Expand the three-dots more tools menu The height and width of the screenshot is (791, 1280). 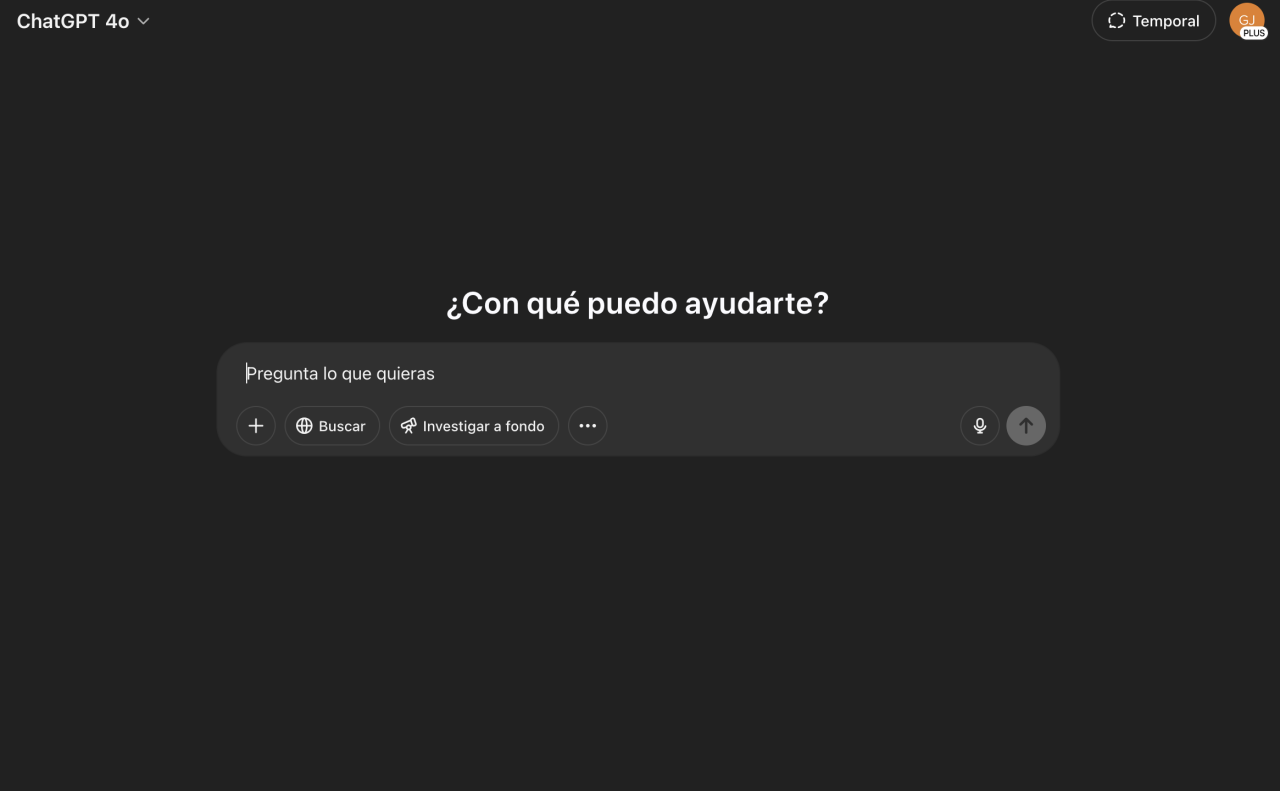[588, 426]
